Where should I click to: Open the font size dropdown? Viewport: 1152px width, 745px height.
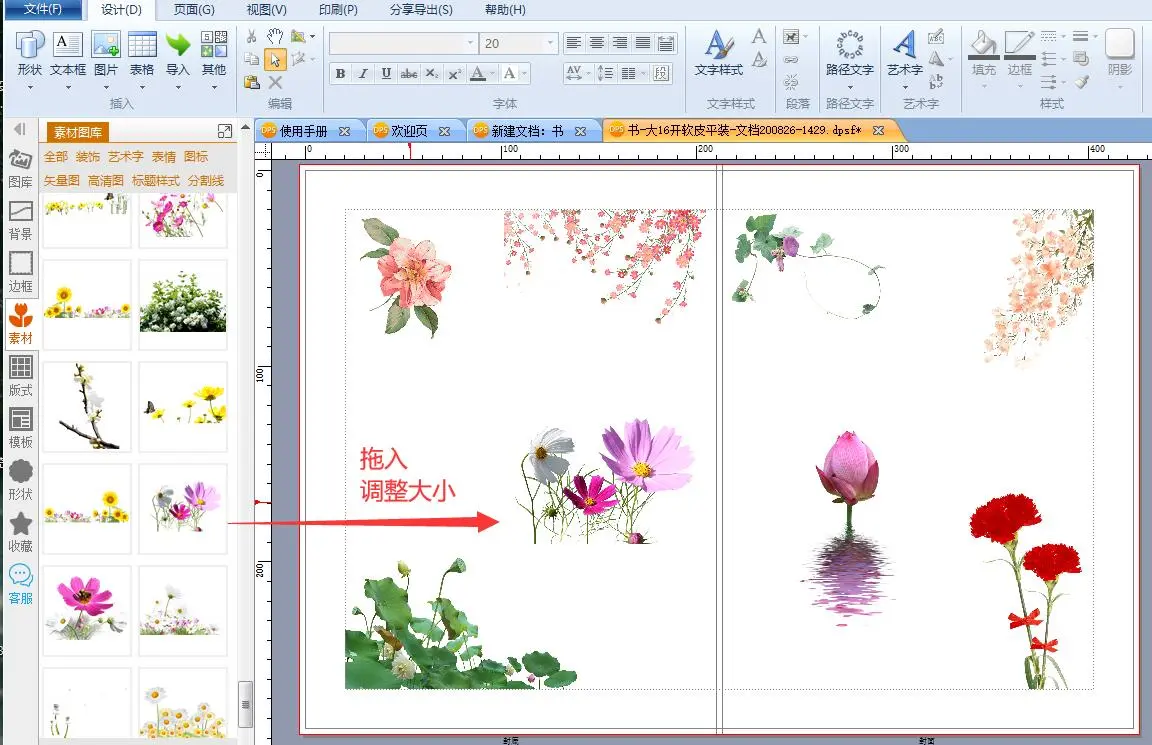coord(550,44)
